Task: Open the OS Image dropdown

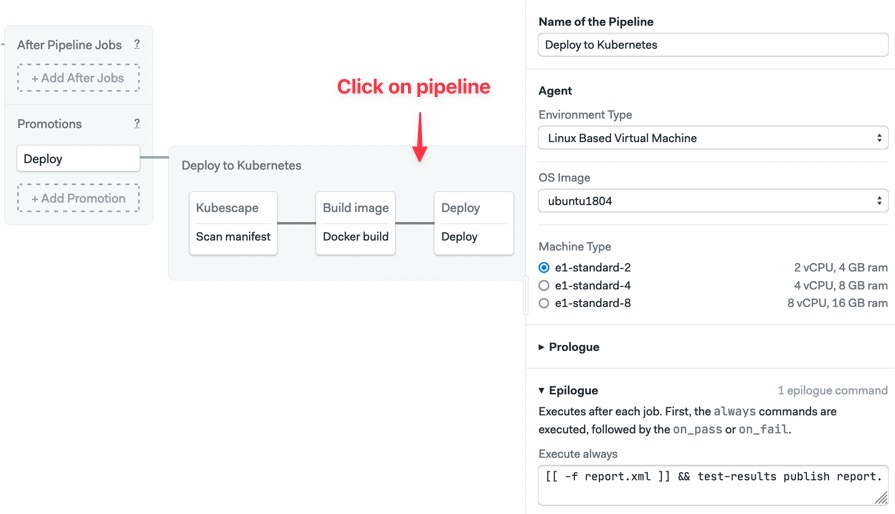Action: tap(712, 201)
